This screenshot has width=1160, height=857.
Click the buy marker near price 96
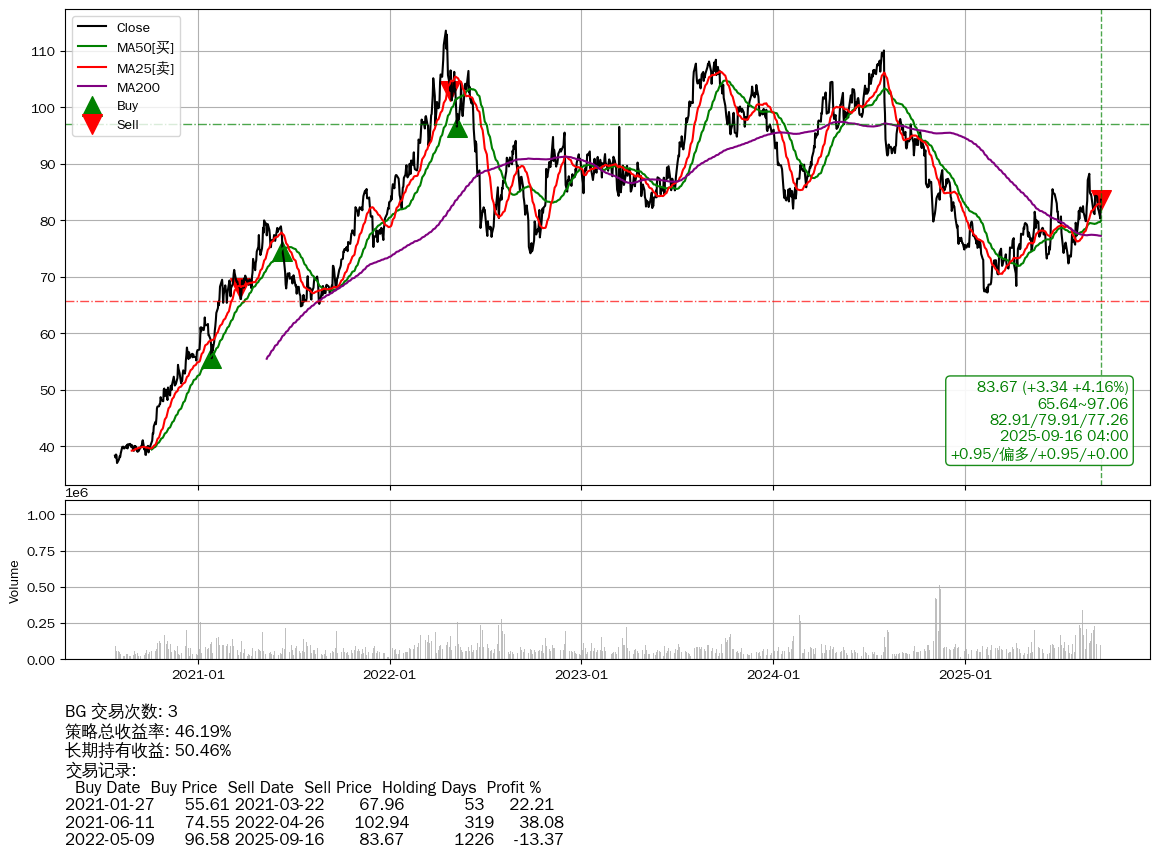(457, 127)
